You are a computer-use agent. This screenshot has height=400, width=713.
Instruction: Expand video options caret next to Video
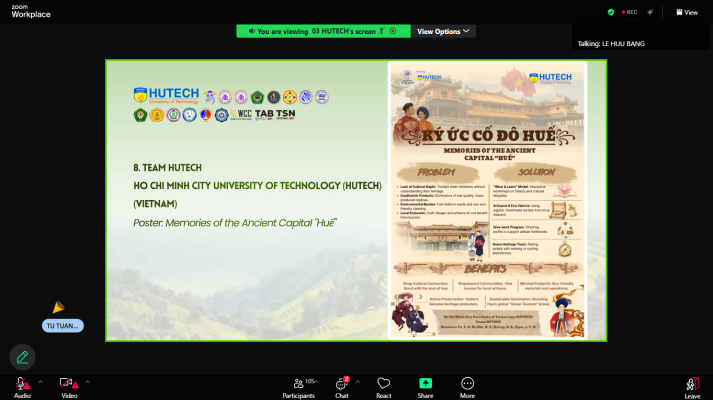[88, 382]
